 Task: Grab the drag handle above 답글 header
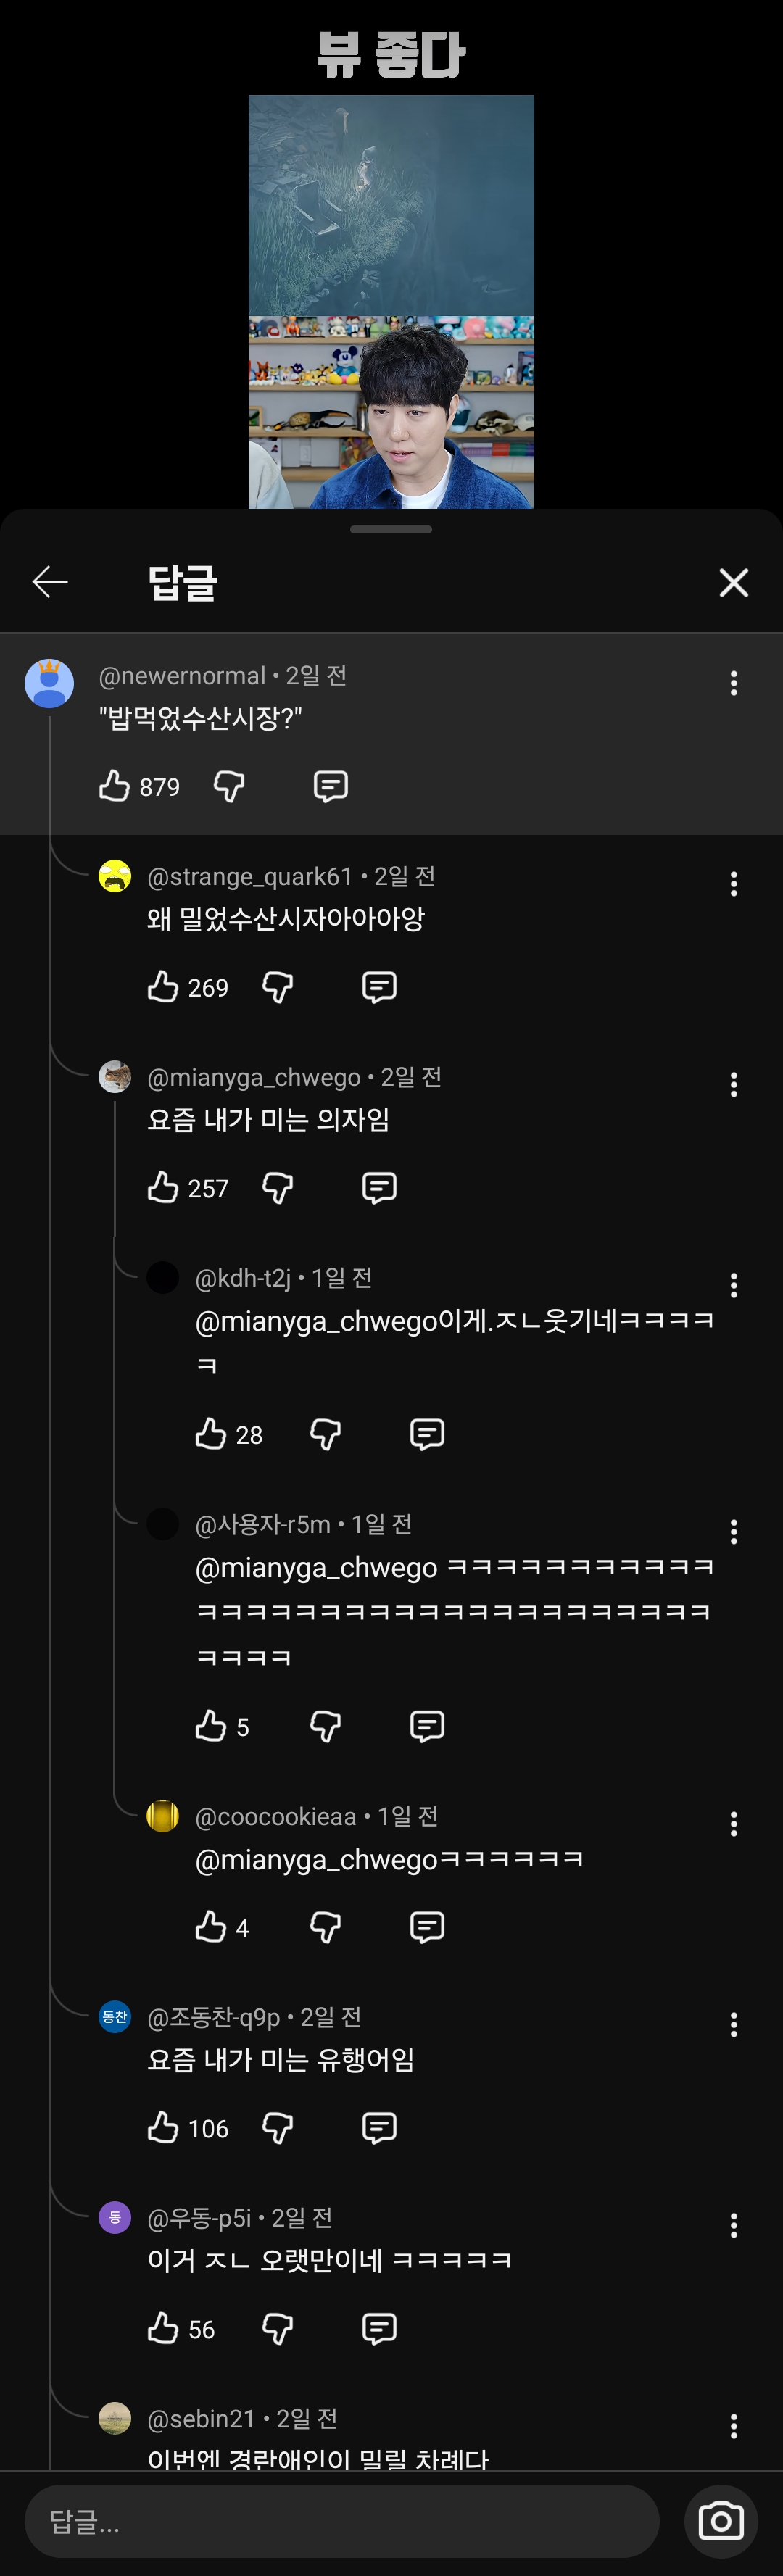[391, 529]
